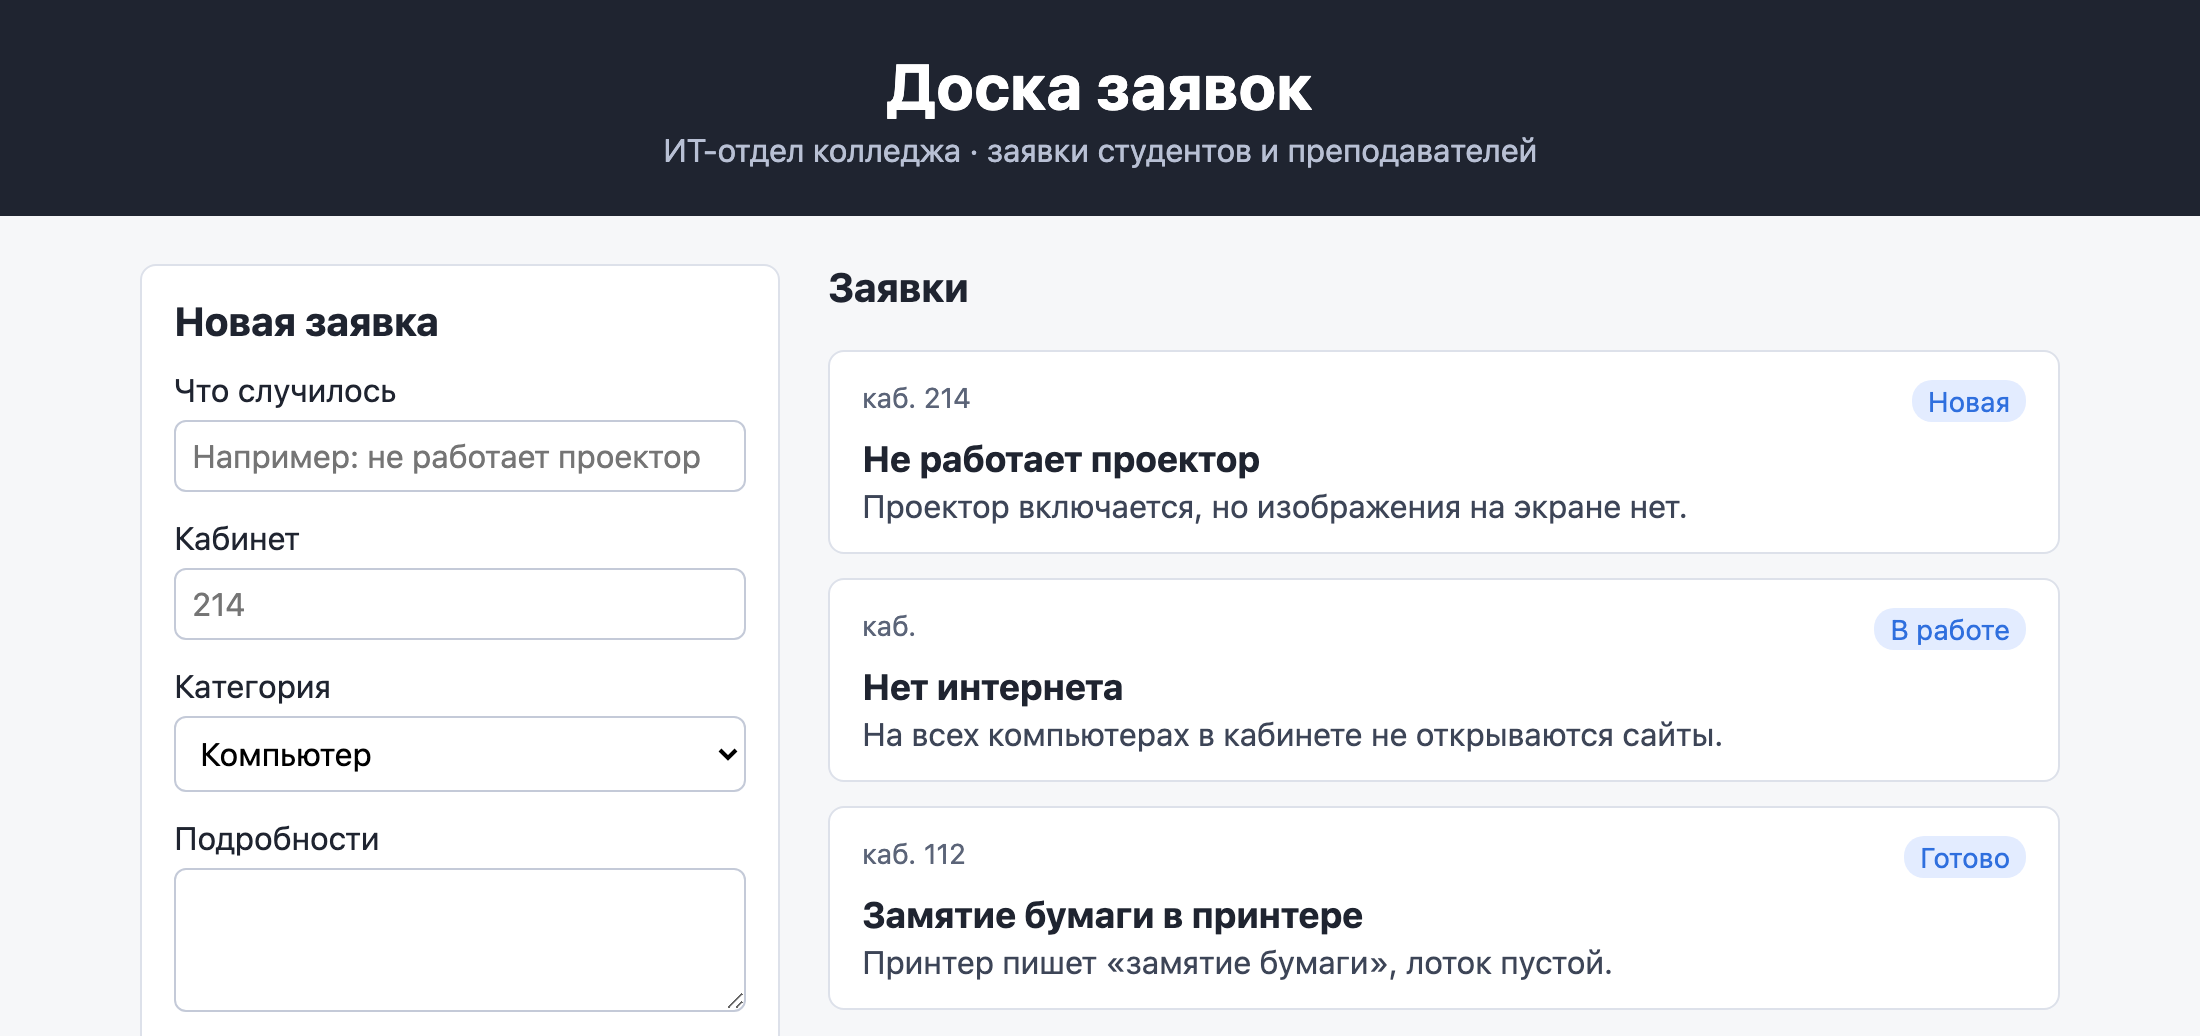The image size is (2200, 1036).
Task: Click the 'Что случилось' field label
Action: [x=285, y=391]
